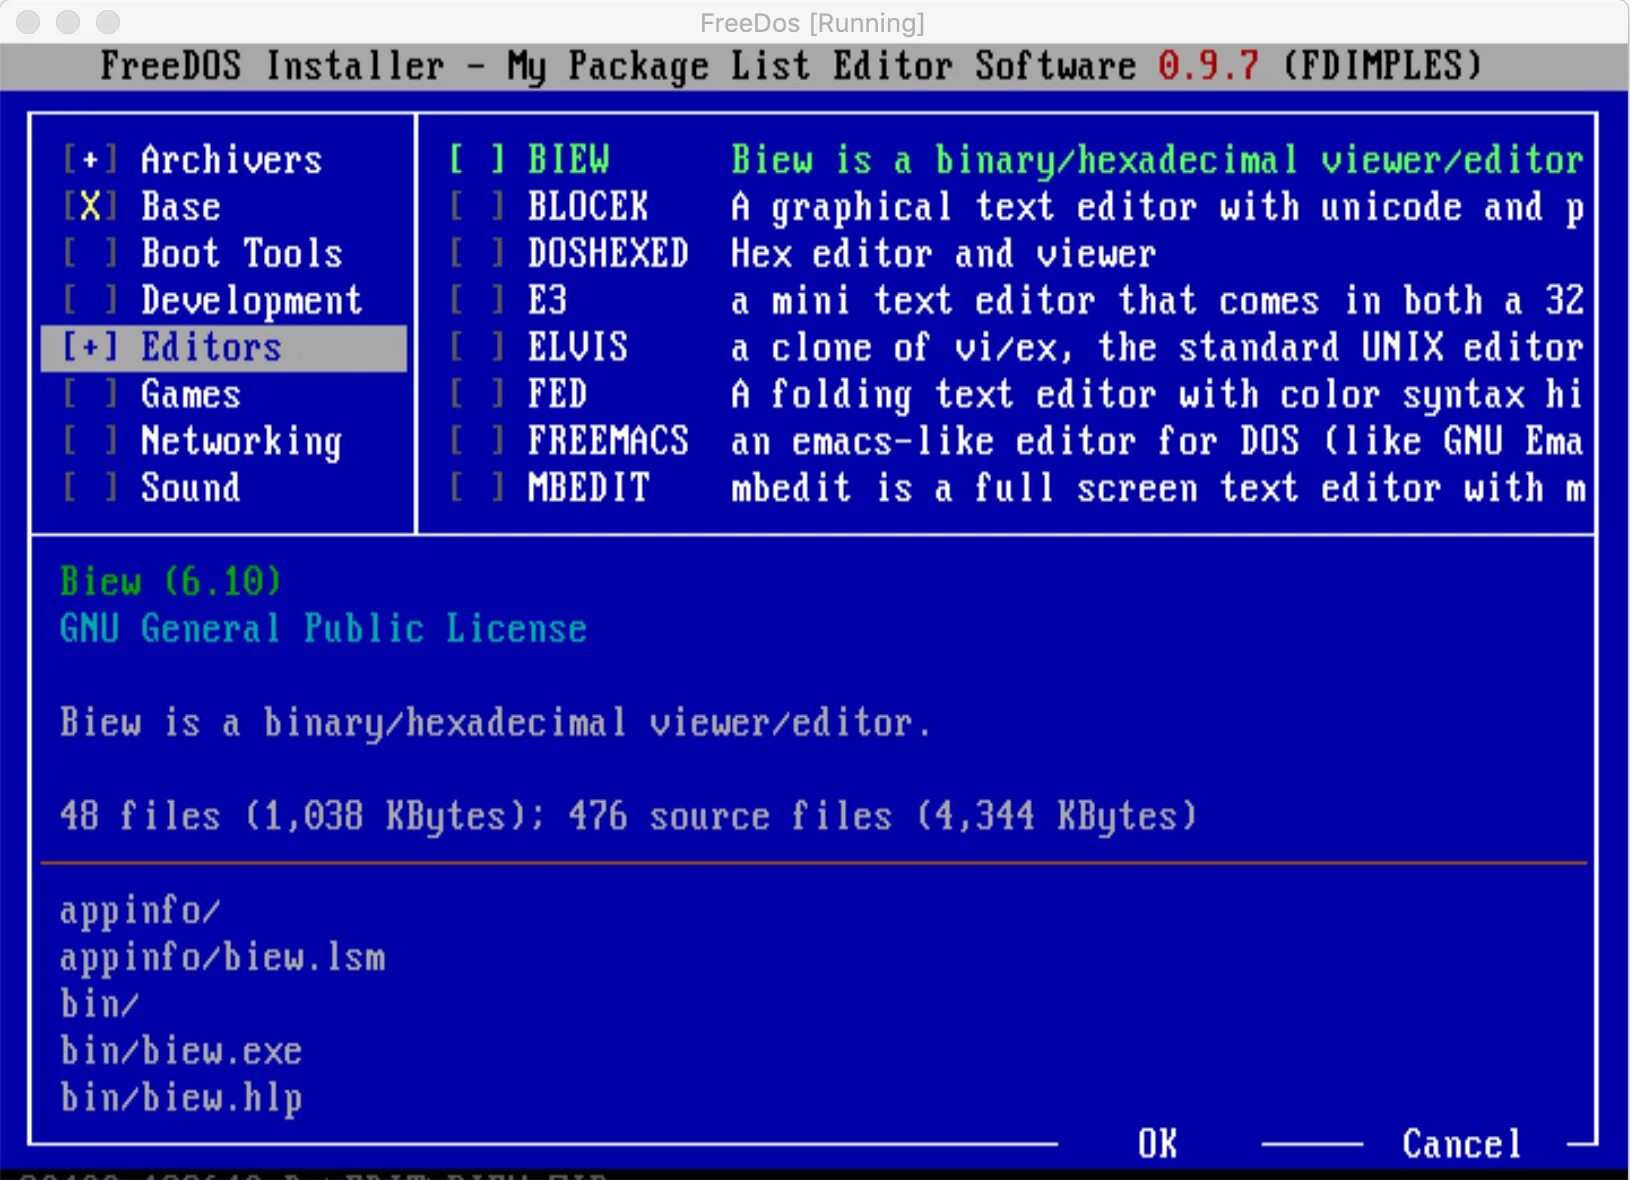Select the MBEDIT package name
This screenshot has width=1630, height=1180.
click(x=589, y=489)
